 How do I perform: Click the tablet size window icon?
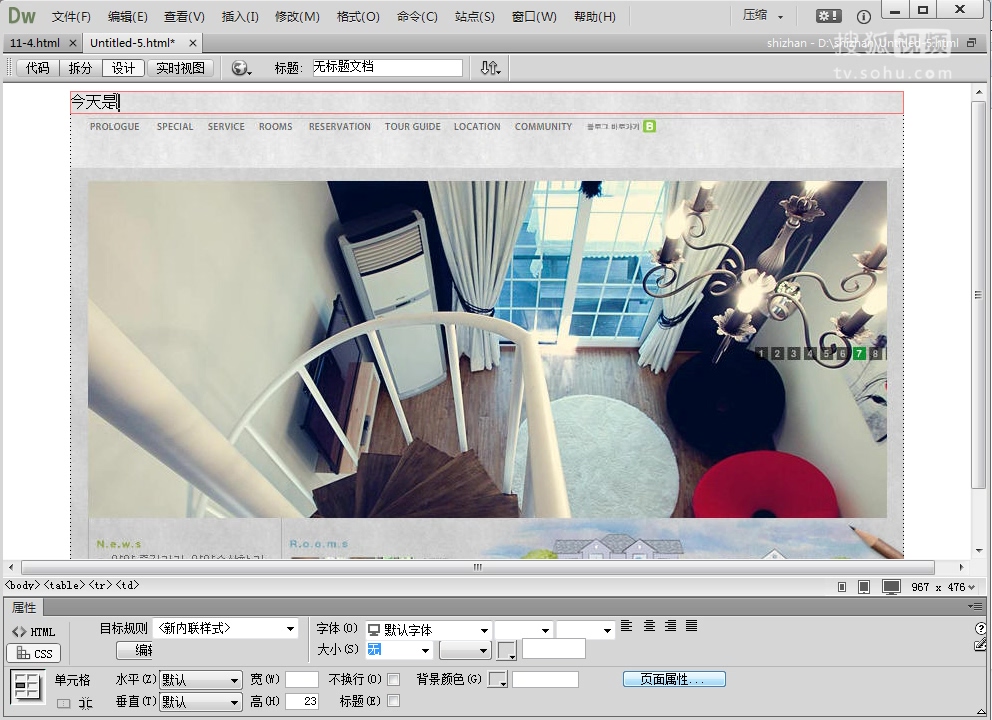point(864,587)
